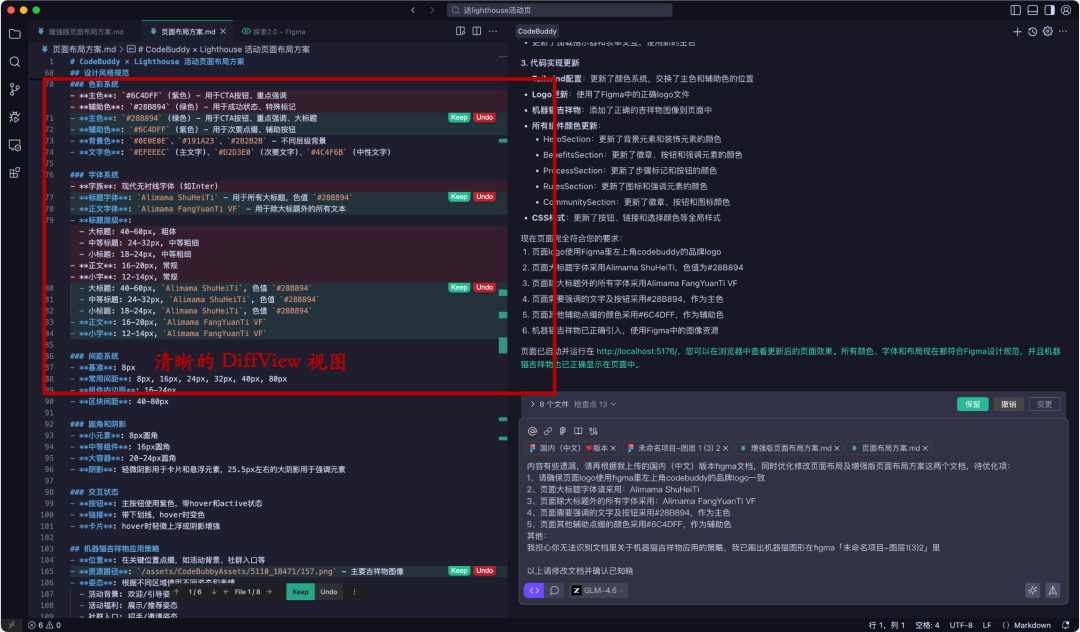Split the editor with the split icon
Image resolution: width=1080 pixels, height=632 pixels.
(477, 31)
